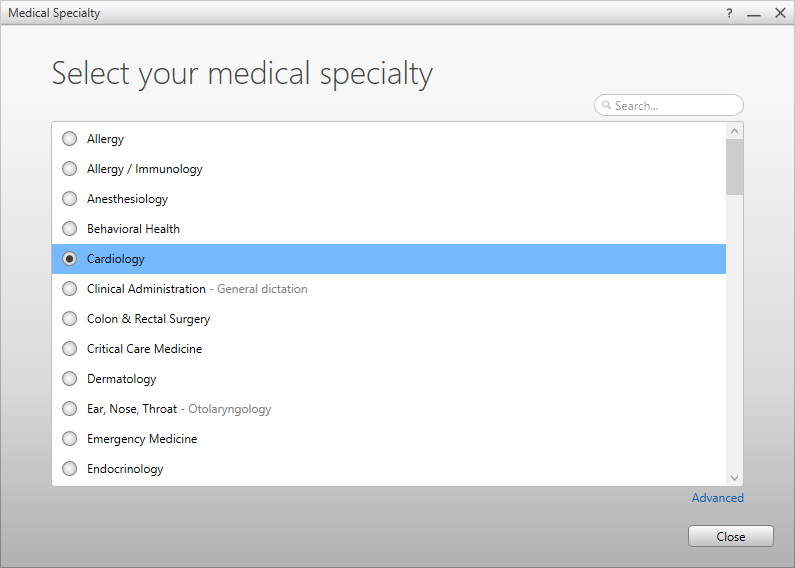Select Colon & Rectal Surgery

point(69,319)
